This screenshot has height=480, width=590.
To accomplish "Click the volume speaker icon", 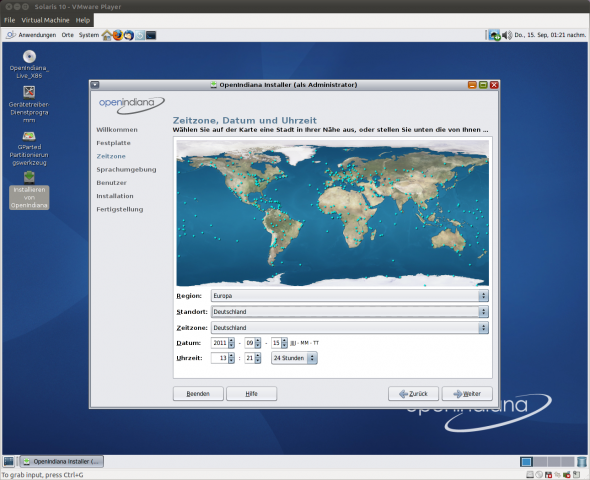I will [507, 35].
